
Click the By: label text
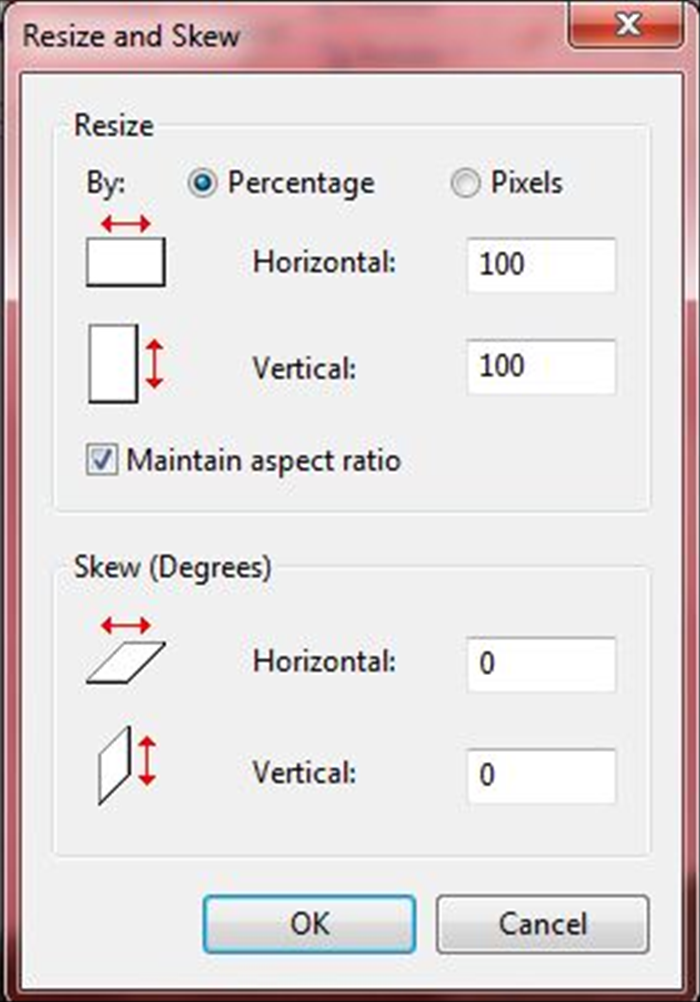point(106,183)
